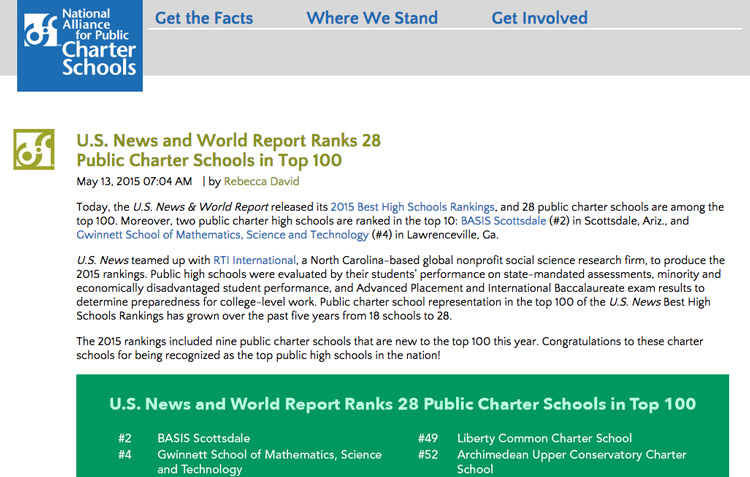Screen dimensions: 750x477
Task: Select #4 Gwinnett School entry in green list
Action: click(x=250, y=461)
